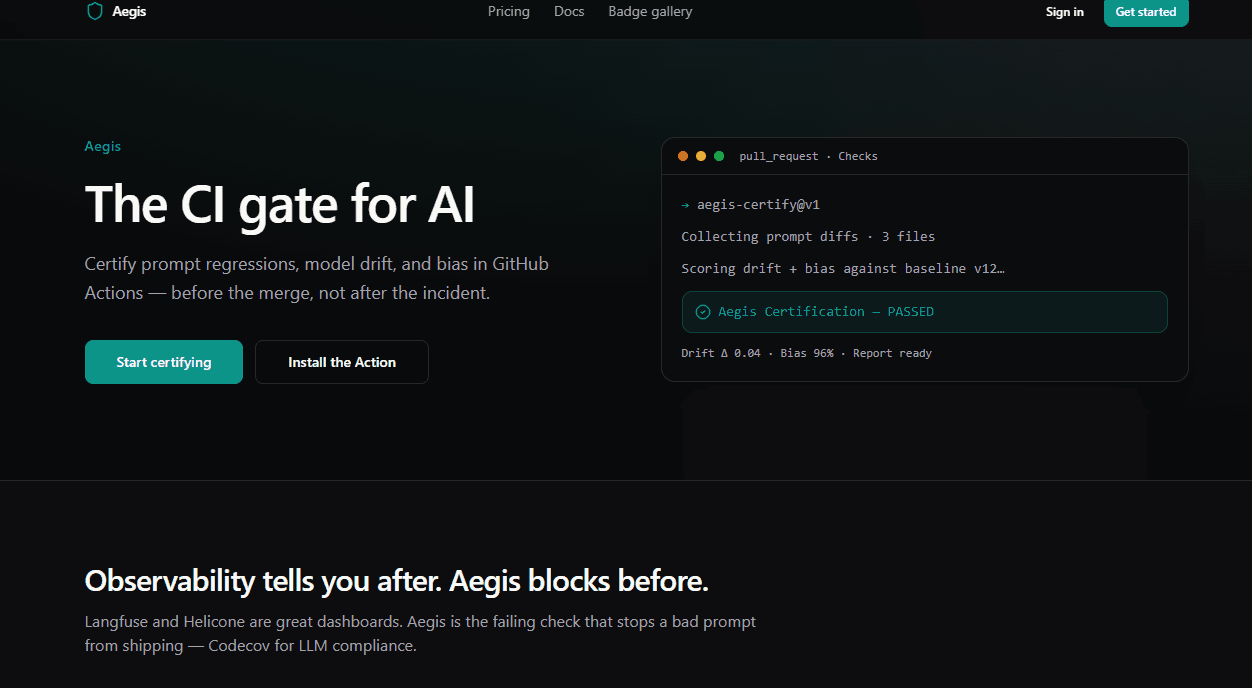Go to the Badge gallery

650,12
